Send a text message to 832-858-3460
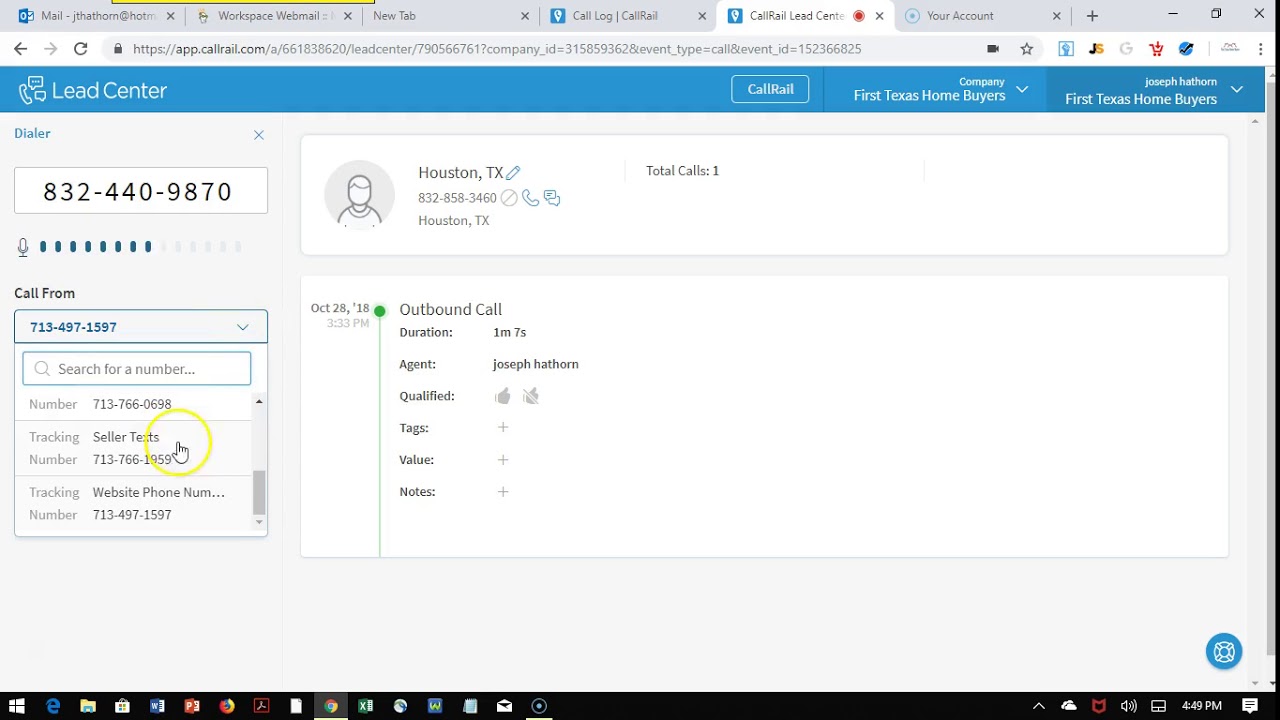Image resolution: width=1280 pixels, height=720 pixels. [x=552, y=198]
